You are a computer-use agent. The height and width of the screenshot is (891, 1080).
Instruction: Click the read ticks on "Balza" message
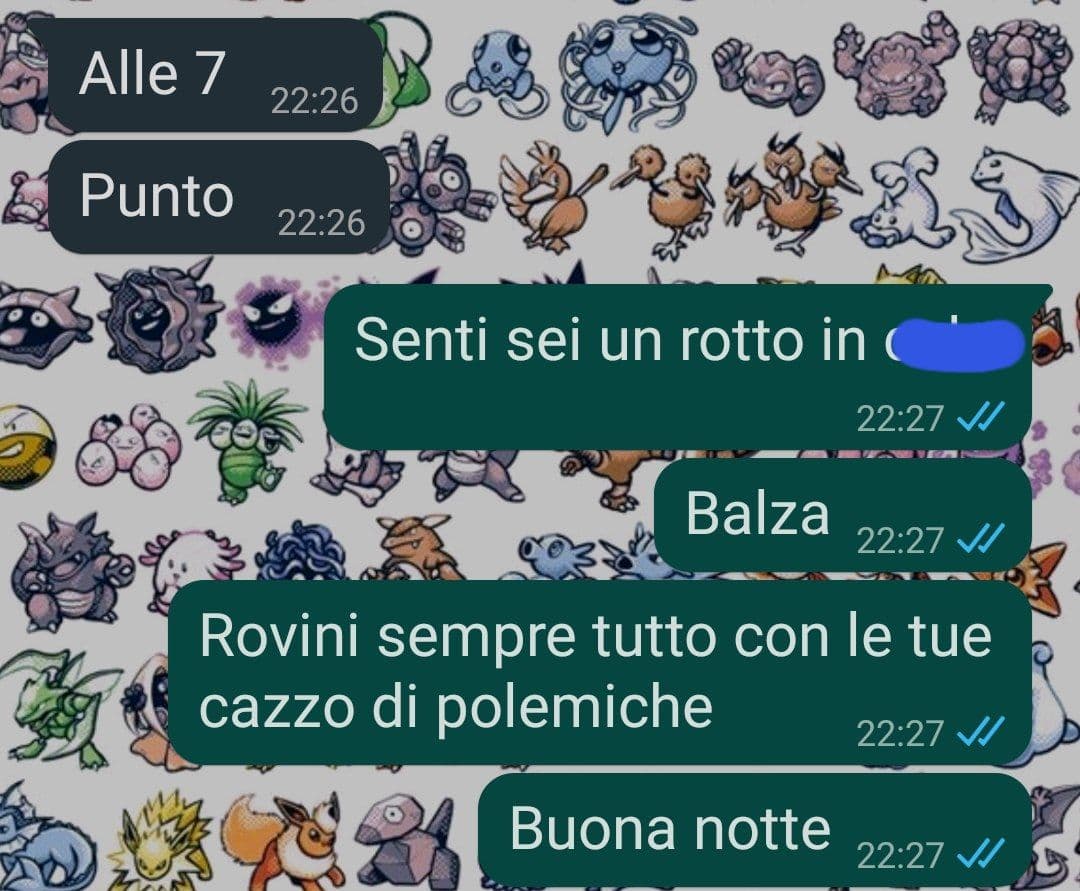click(982, 539)
